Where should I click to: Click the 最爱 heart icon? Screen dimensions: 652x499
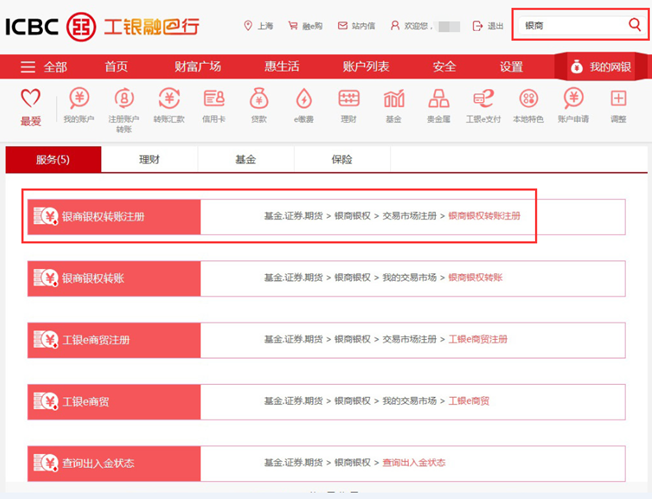click(x=31, y=100)
